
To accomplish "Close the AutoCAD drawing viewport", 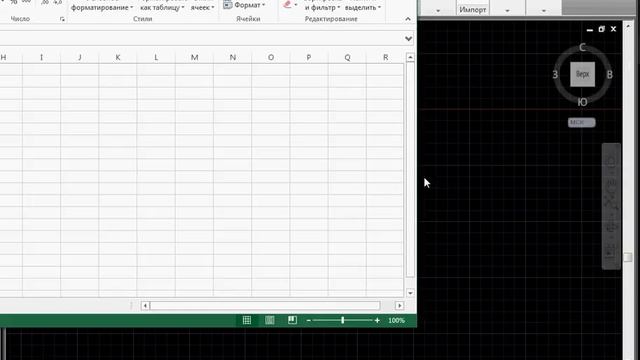I will 613,29.
